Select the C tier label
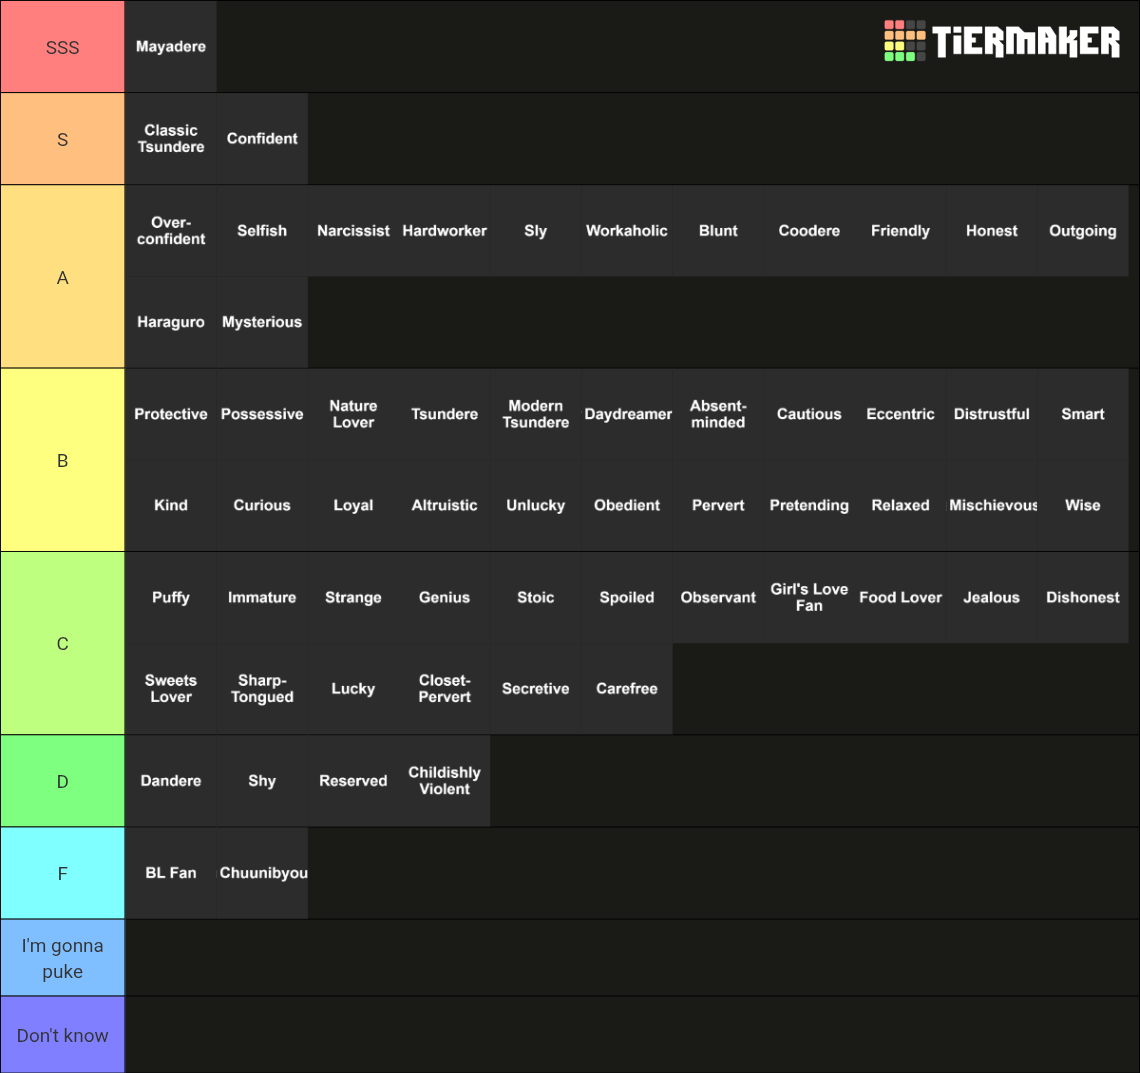 [x=63, y=643]
